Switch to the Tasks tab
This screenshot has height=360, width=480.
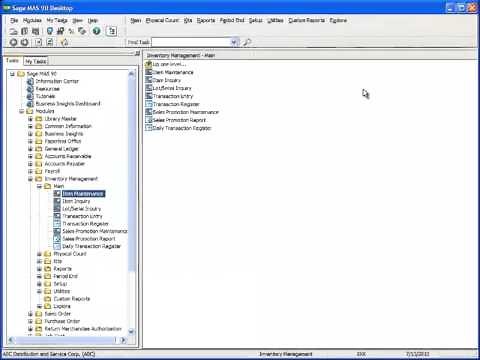pyautogui.click(x=12, y=61)
